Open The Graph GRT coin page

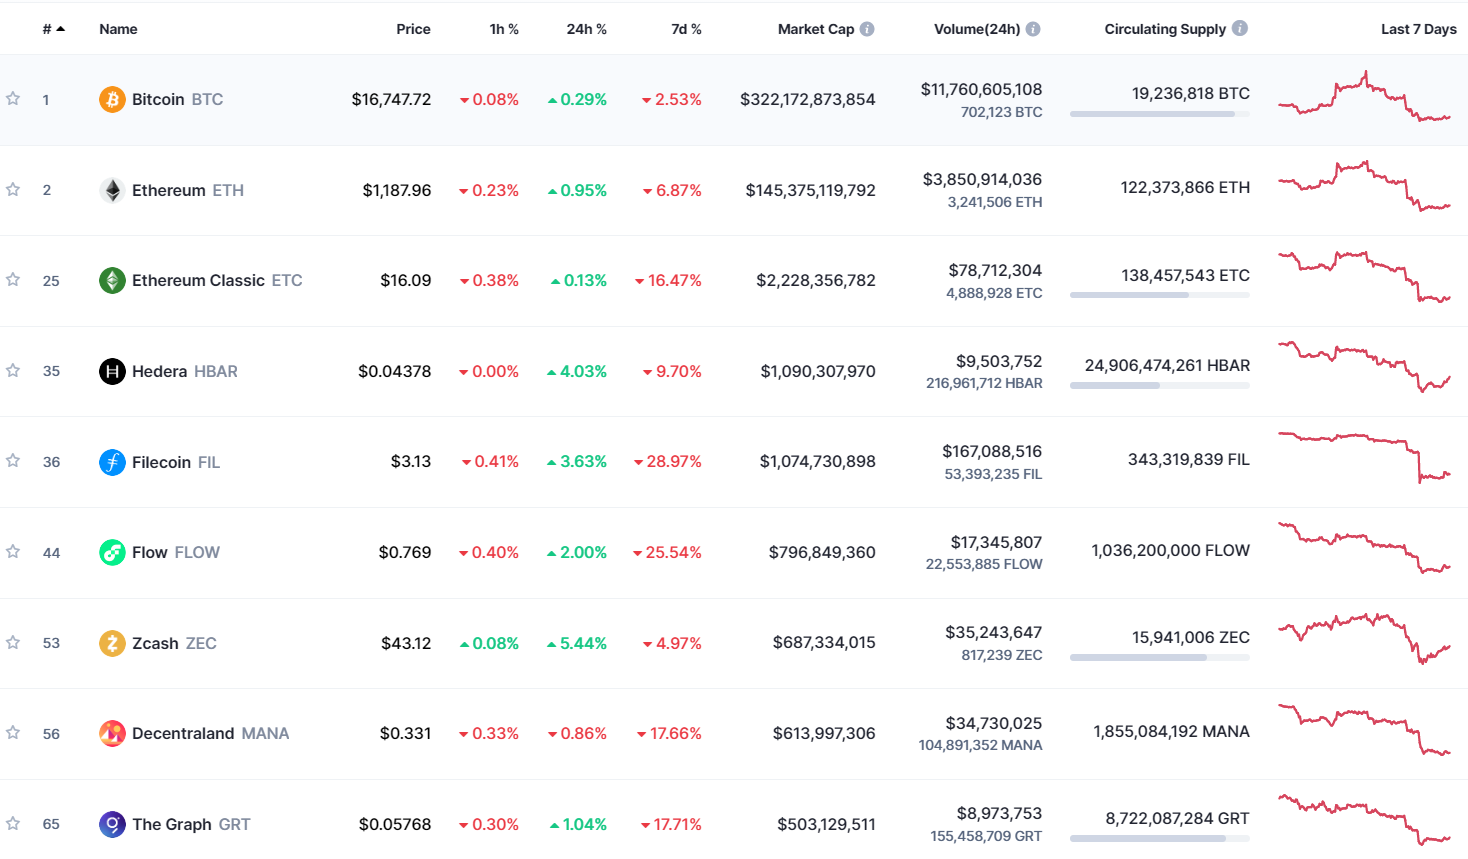191,824
